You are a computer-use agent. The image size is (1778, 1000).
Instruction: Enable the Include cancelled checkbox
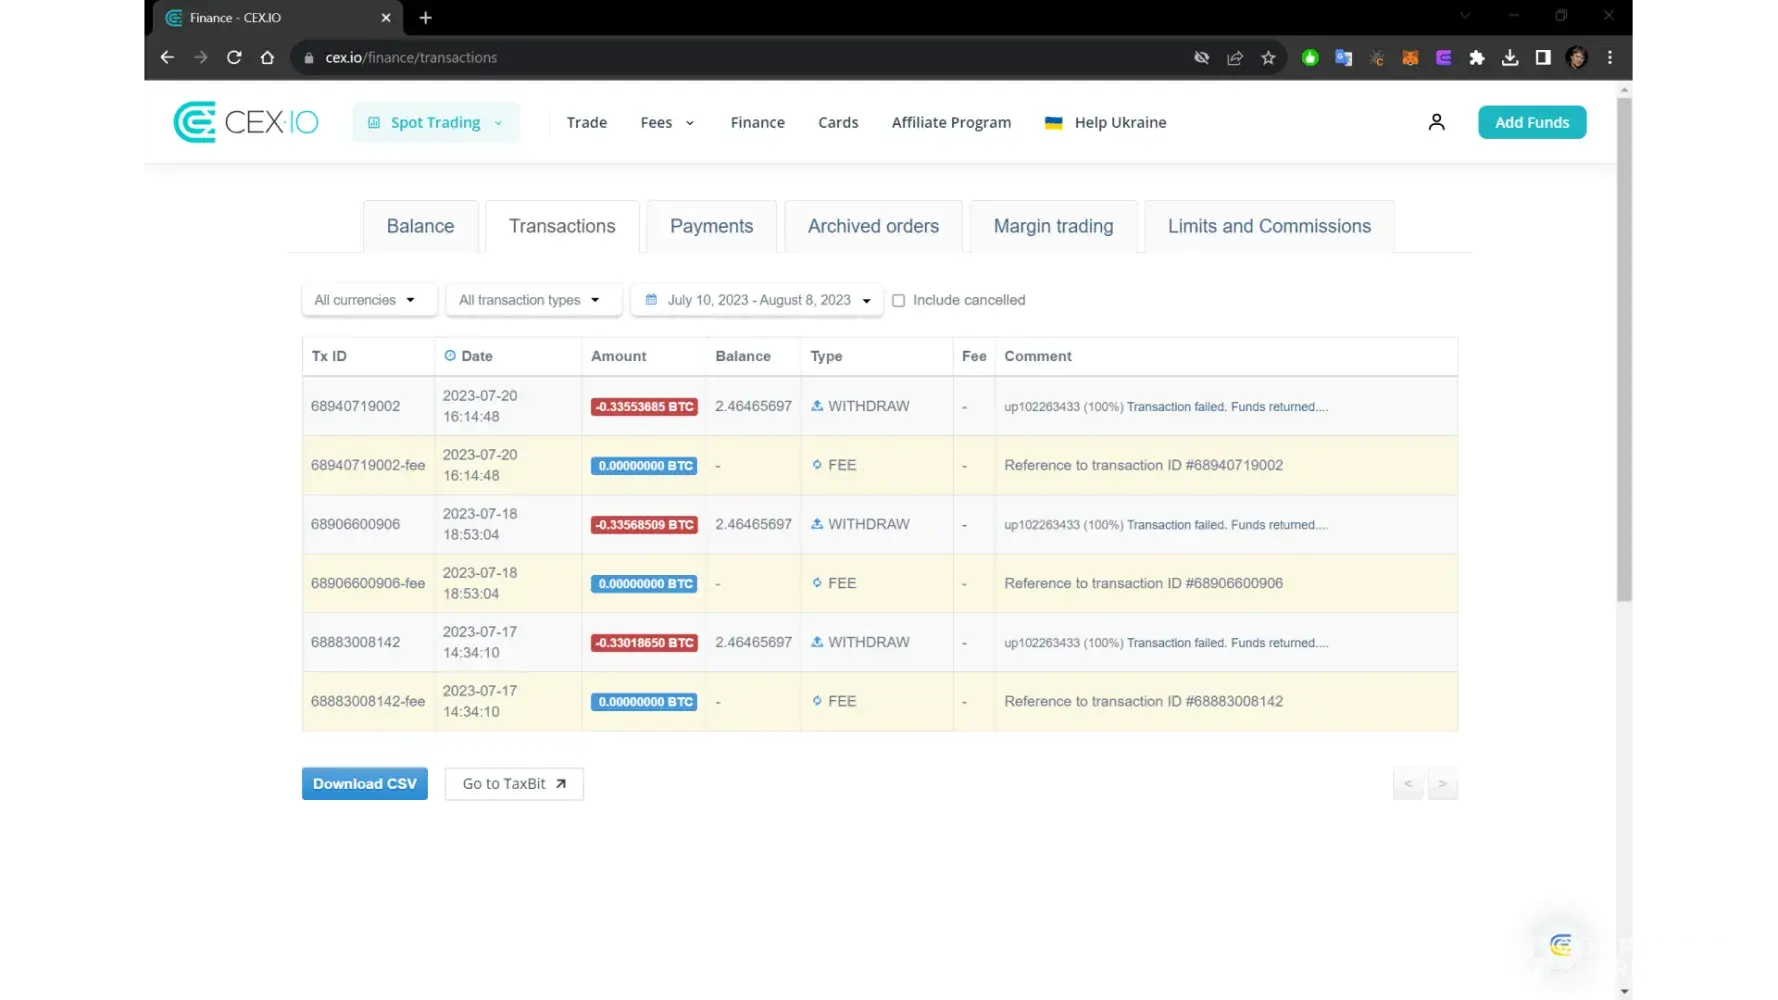coord(898,301)
